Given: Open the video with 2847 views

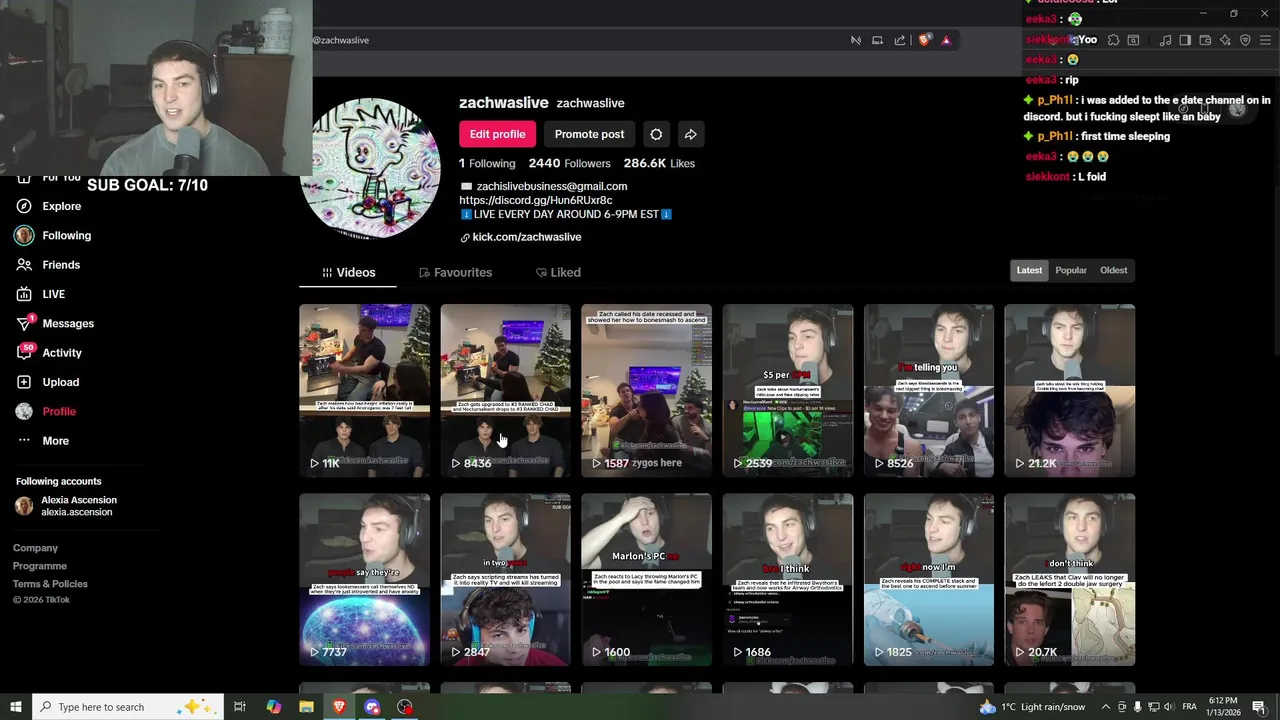Looking at the screenshot, I should tap(505, 579).
